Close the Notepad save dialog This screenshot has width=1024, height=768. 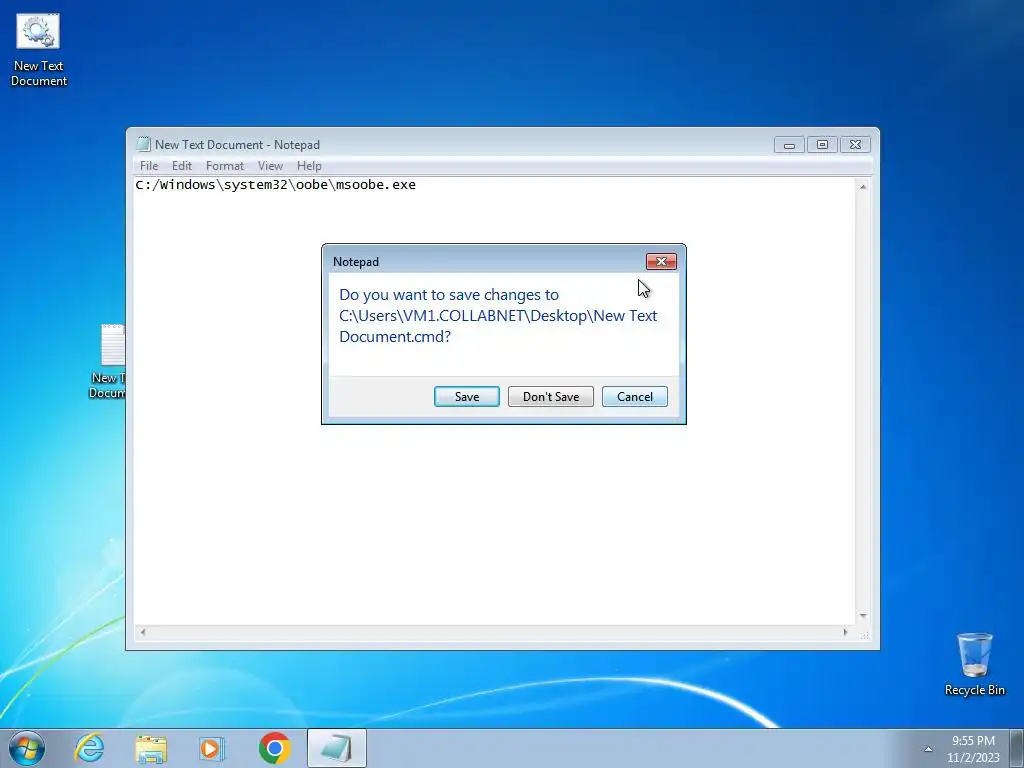[661, 262]
